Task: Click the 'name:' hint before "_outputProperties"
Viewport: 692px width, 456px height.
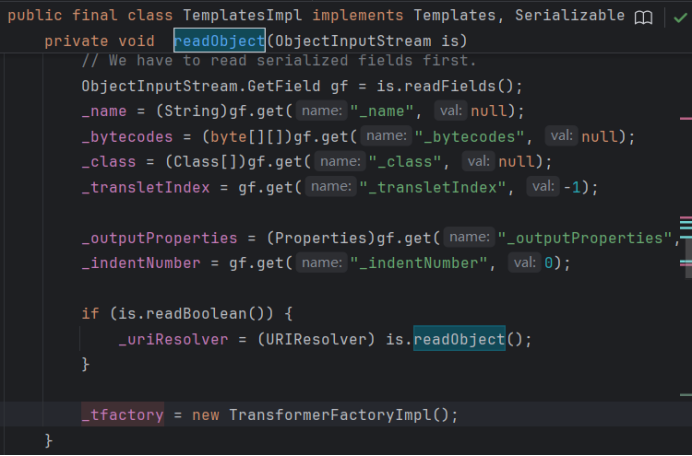Action: tap(468, 238)
